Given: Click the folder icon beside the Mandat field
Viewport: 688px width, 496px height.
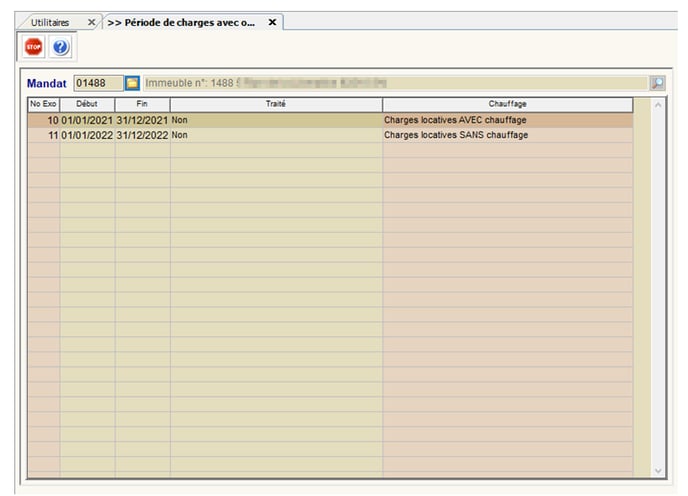Looking at the screenshot, I should coord(132,83).
